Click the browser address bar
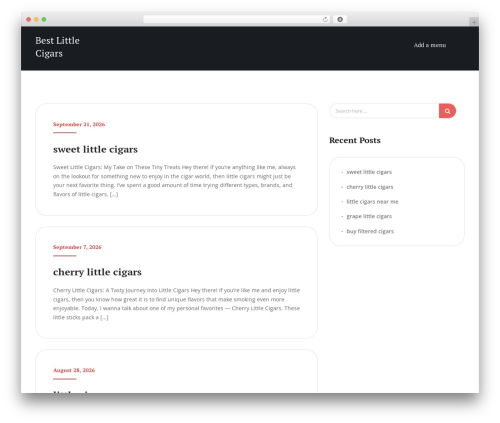Viewport: 500px width, 423px height. pos(237,19)
